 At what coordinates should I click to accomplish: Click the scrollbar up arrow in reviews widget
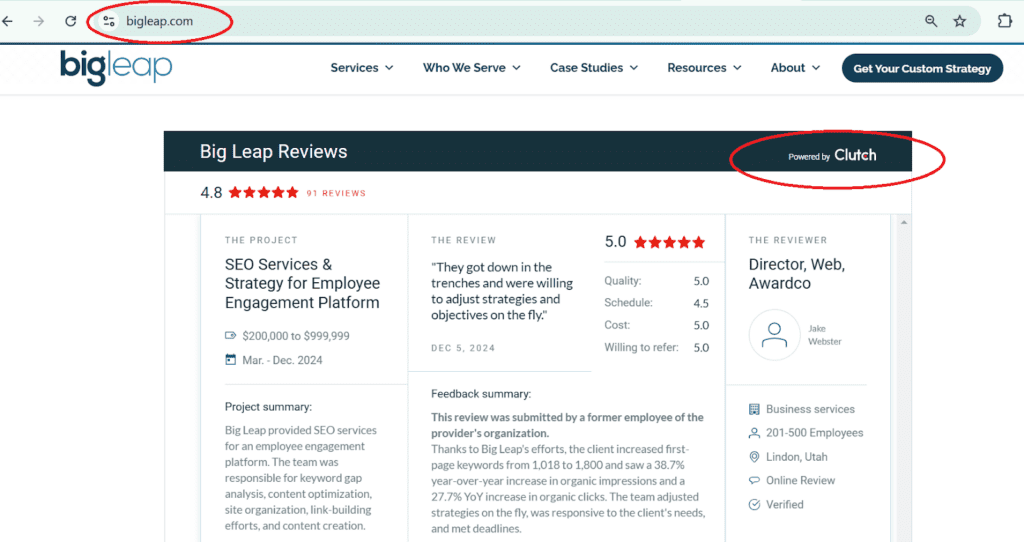pyautogui.click(x=904, y=223)
